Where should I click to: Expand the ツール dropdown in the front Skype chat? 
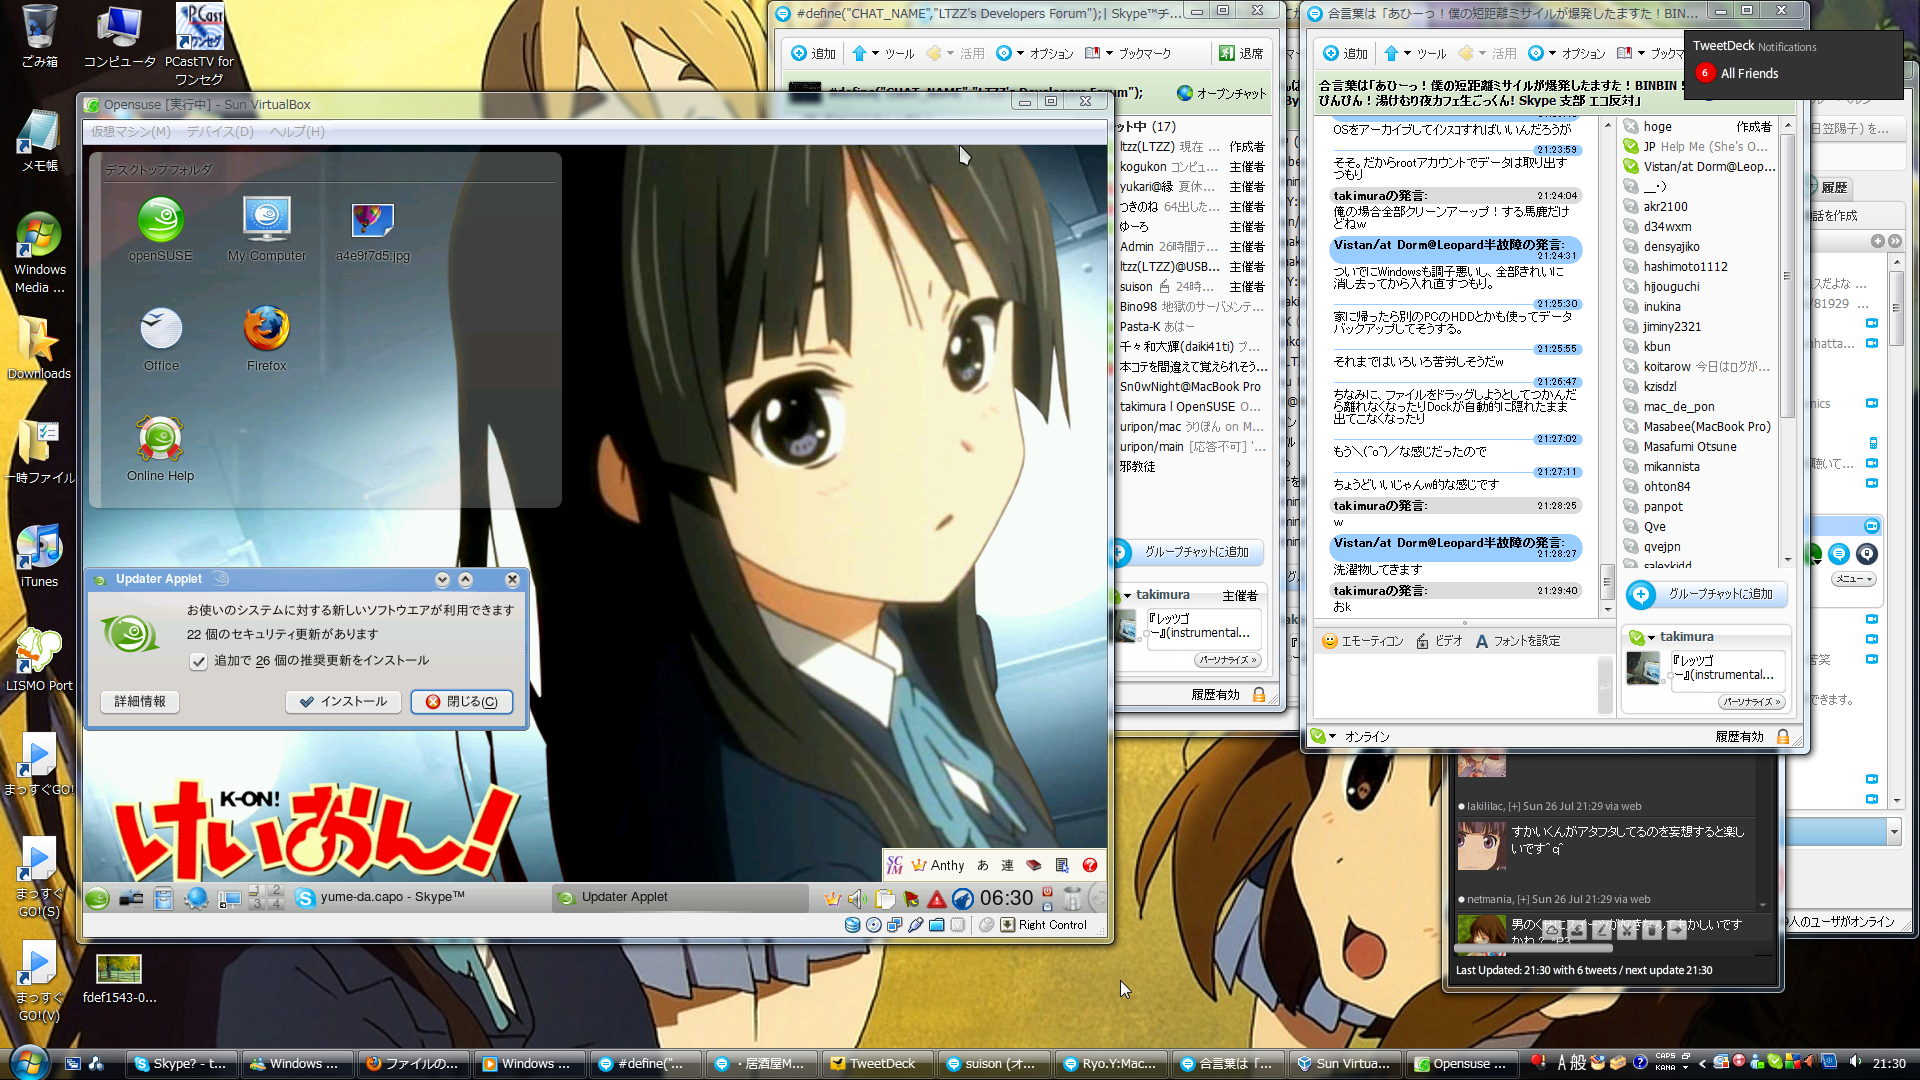1415,53
